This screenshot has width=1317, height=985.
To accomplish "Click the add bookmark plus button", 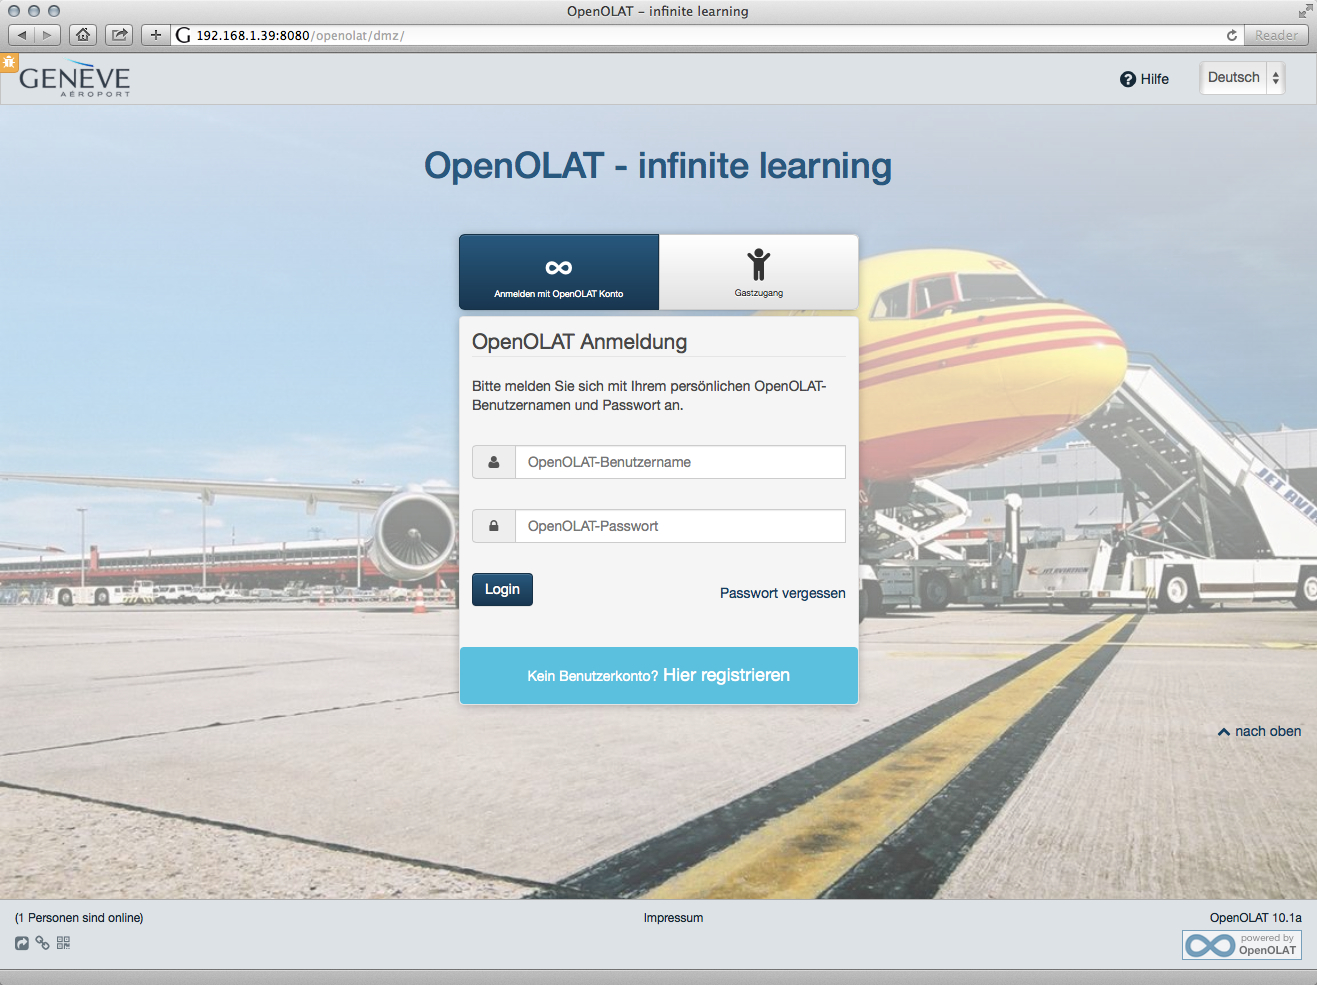I will point(155,35).
